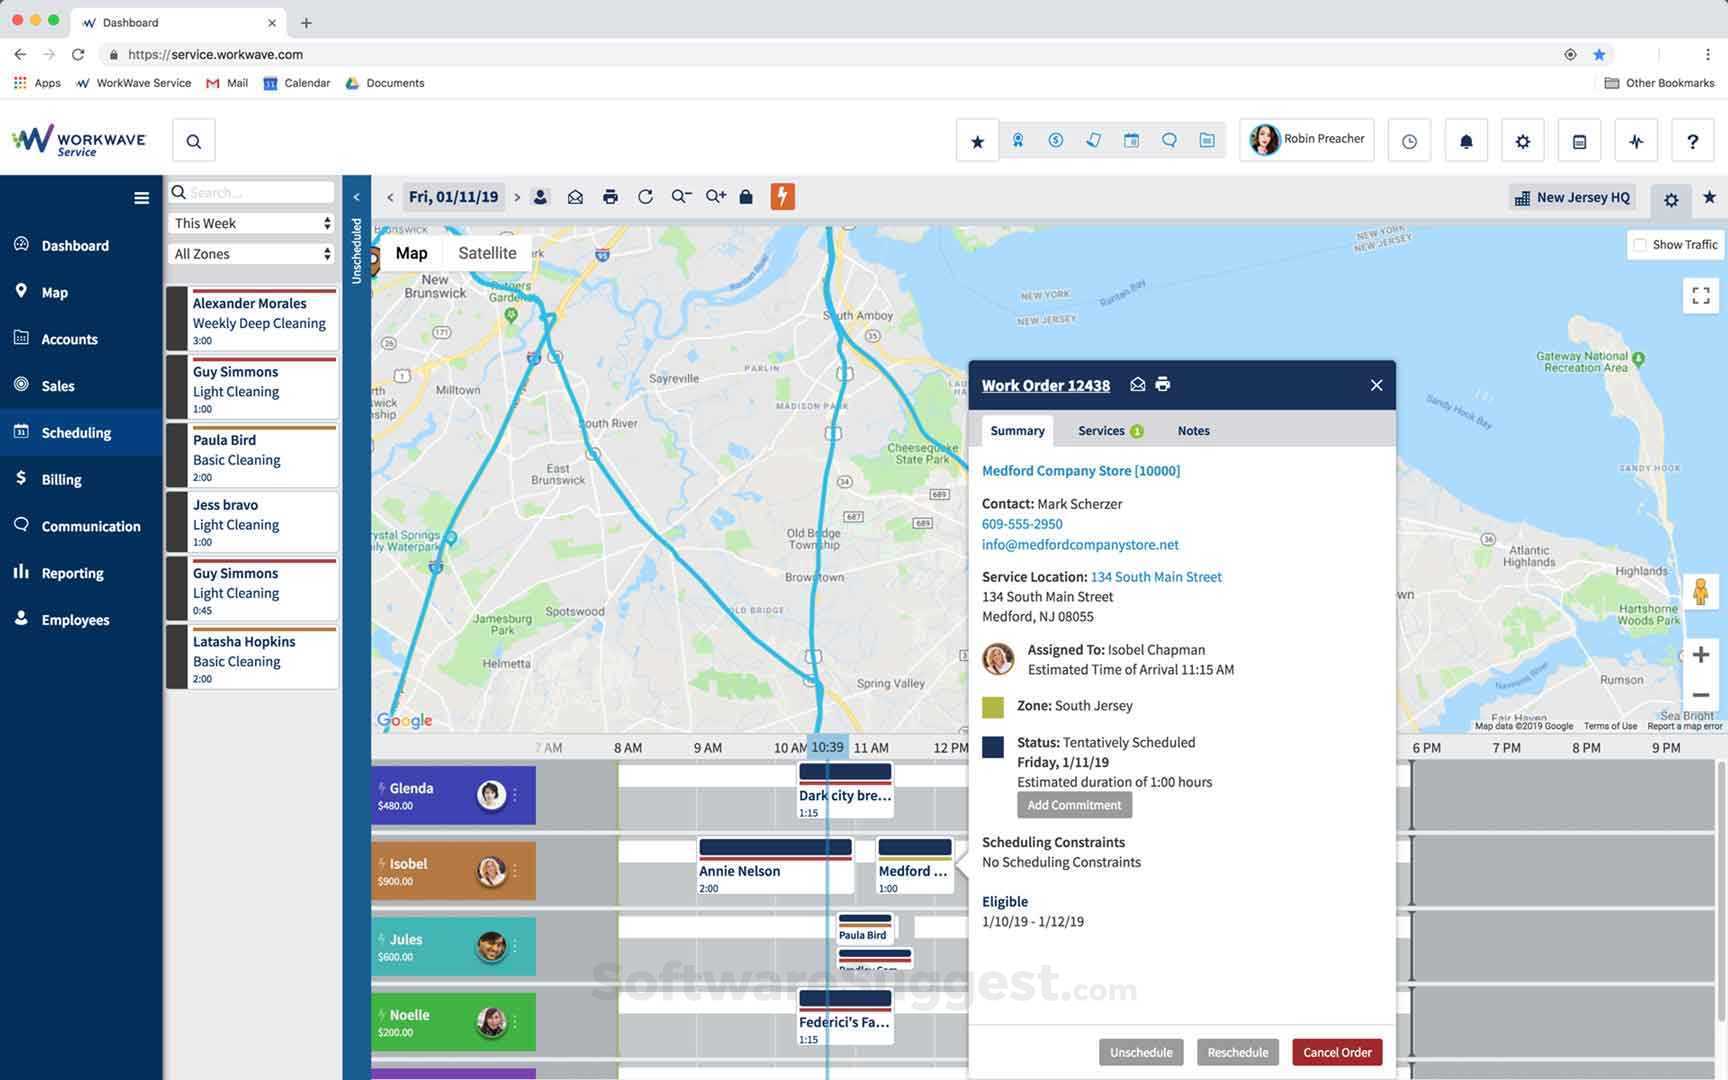Open the Medford Company Store account link
This screenshot has height=1080, width=1728.
[x=1080, y=470]
